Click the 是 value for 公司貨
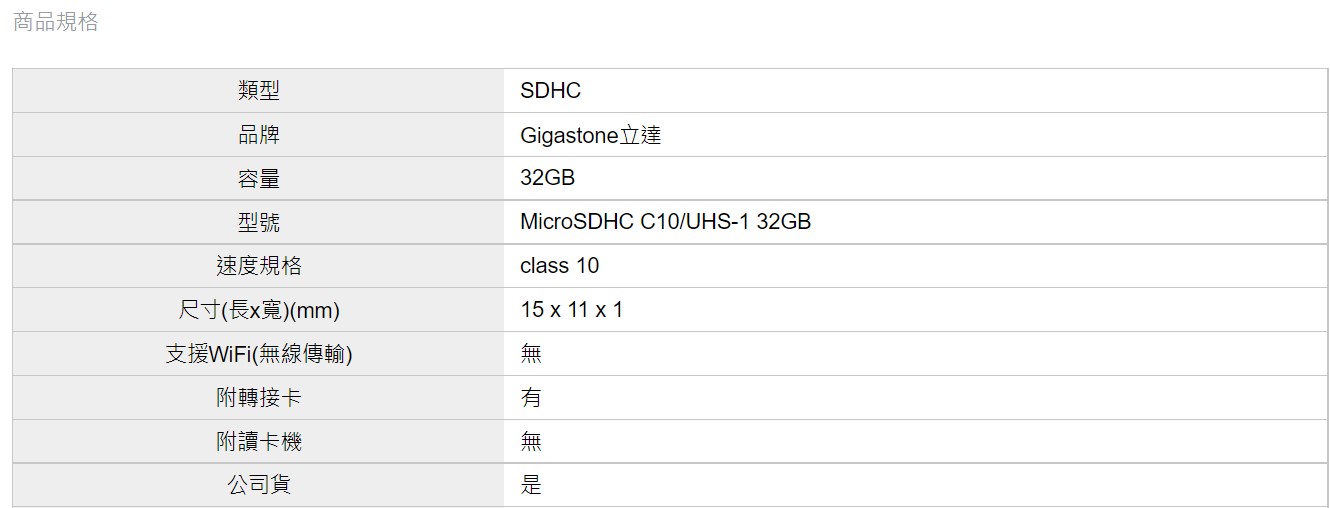 [531, 486]
